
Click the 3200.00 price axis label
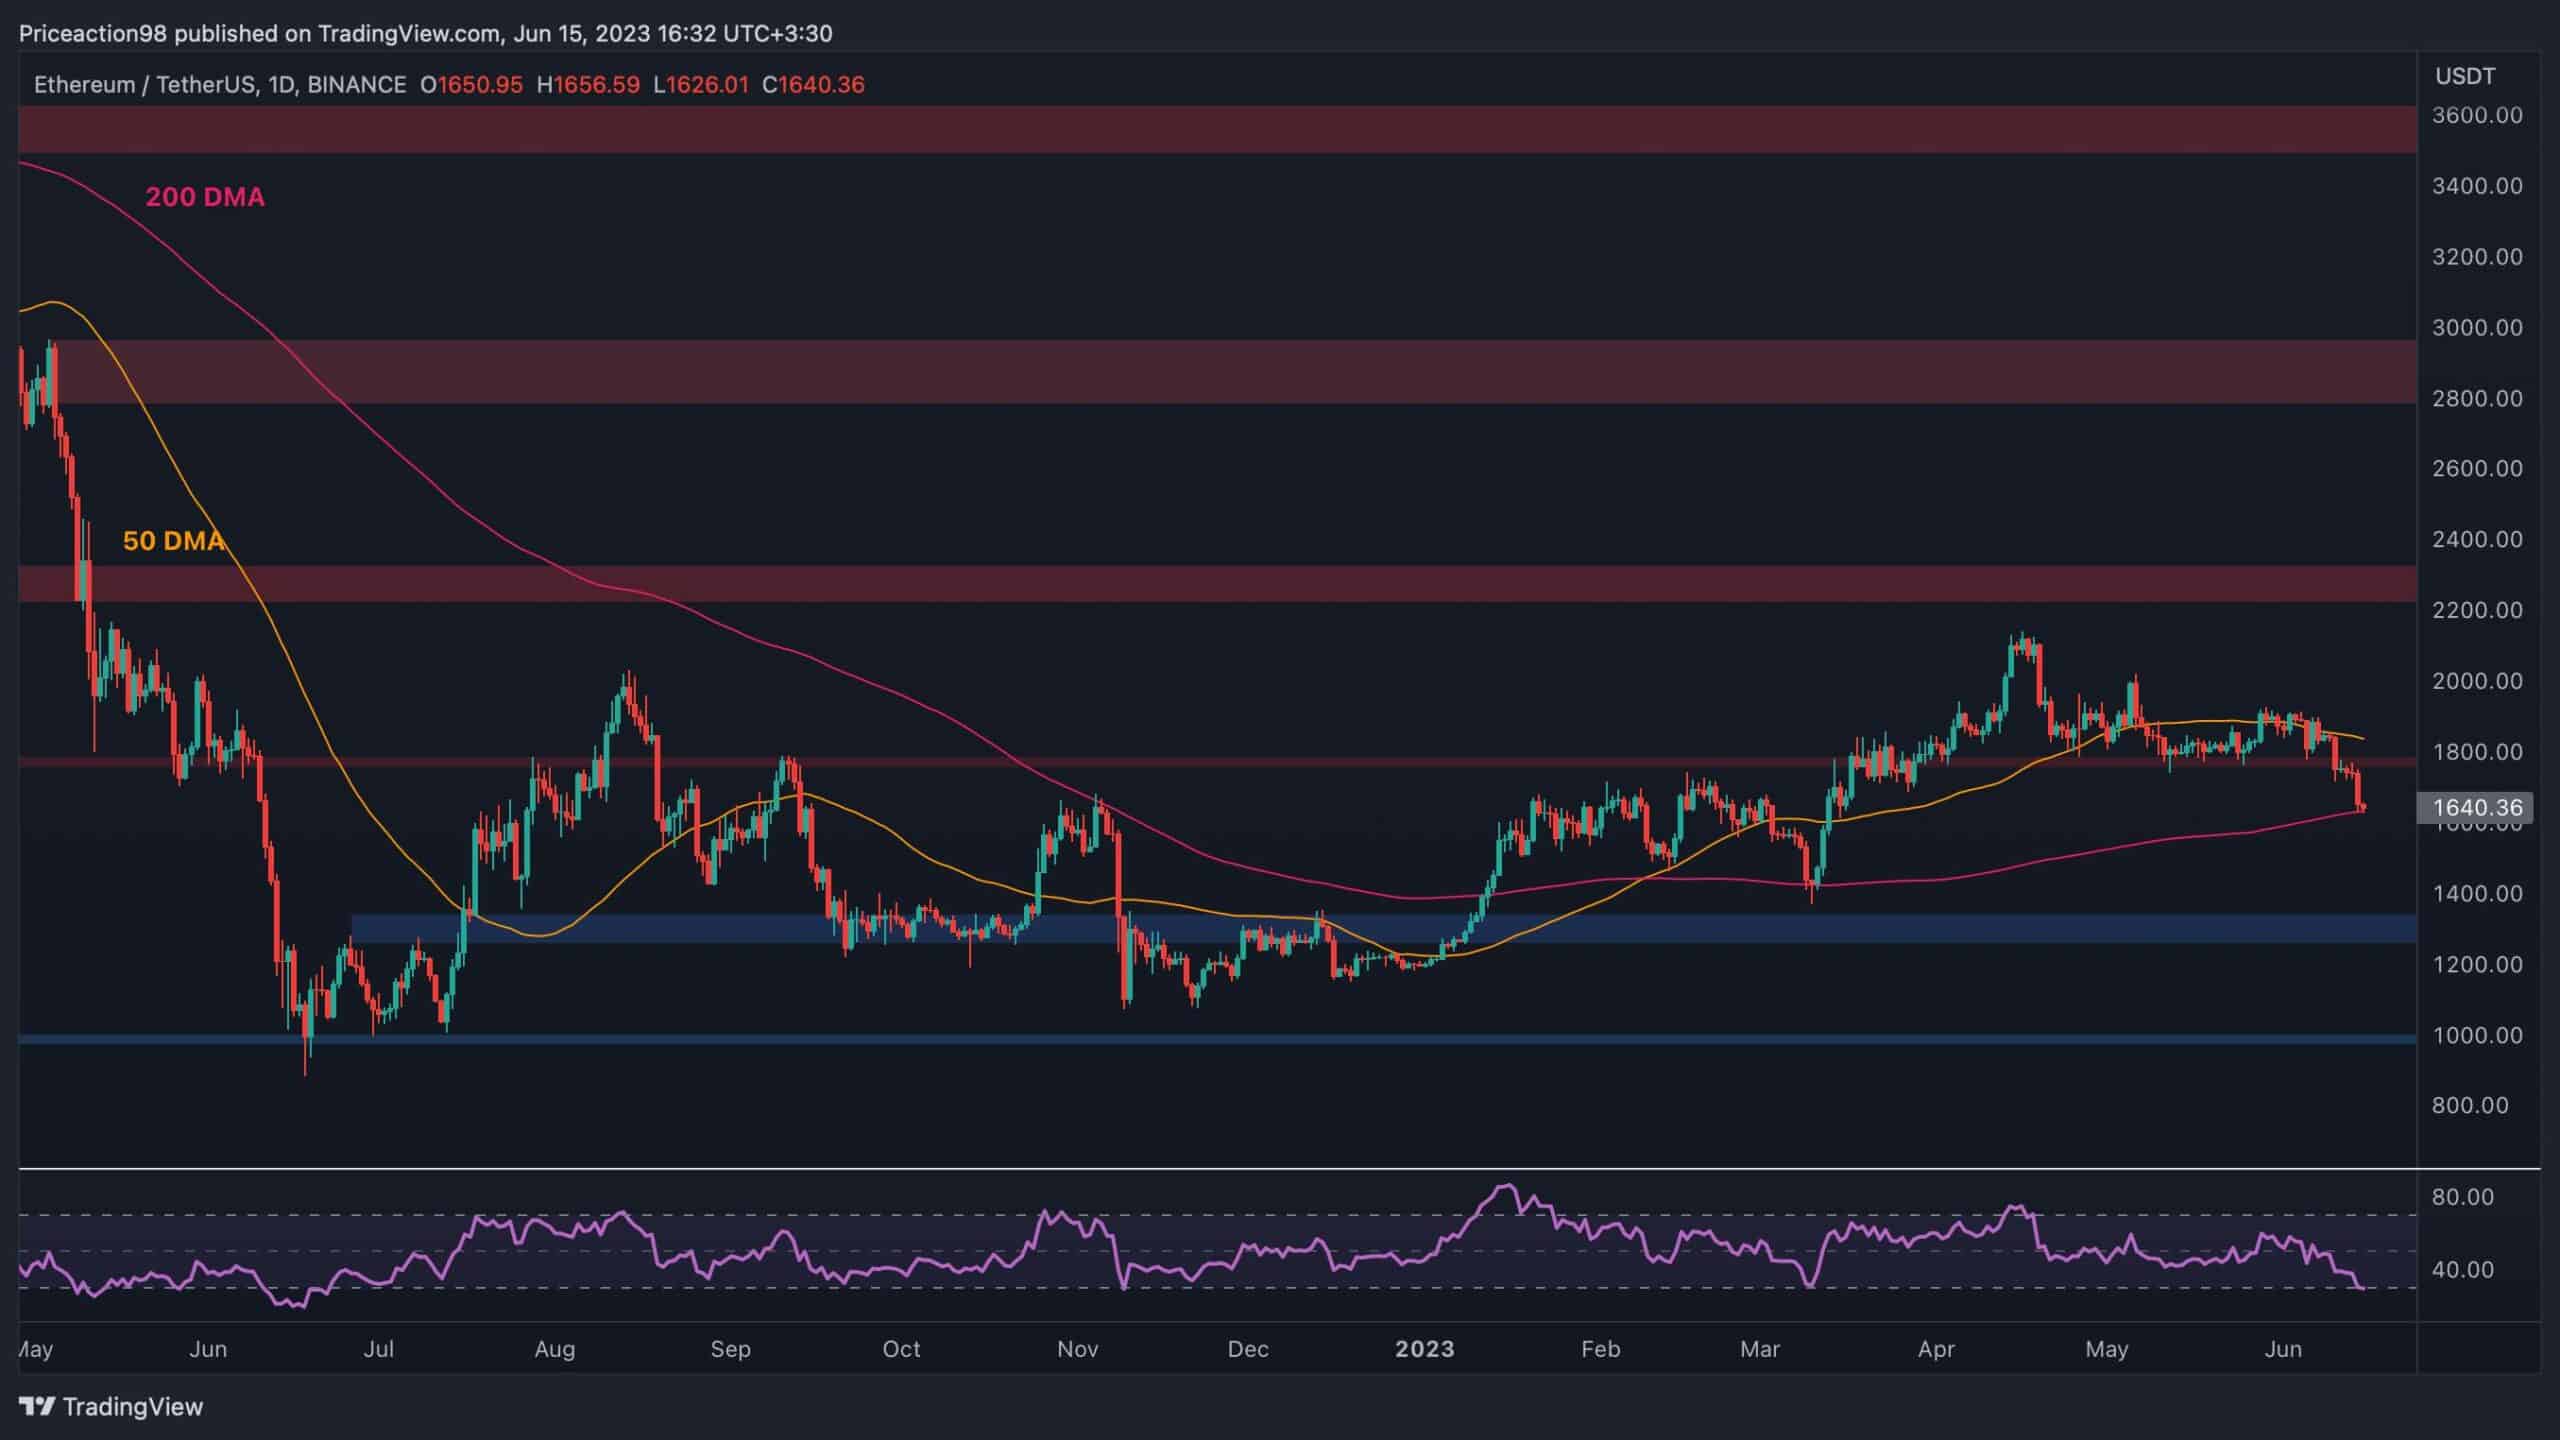[x=2476, y=257]
